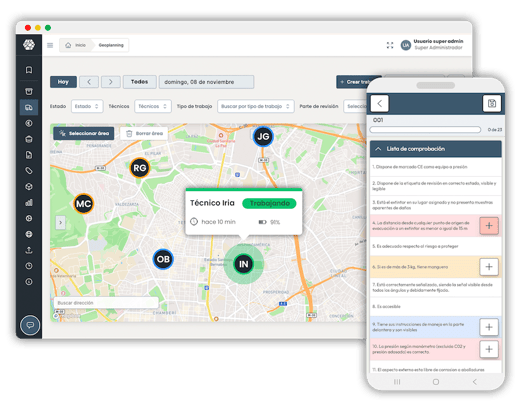Expand 'Buscar por tipo de trabajo' dropdown
The image size is (520, 403).
[x=256, y=106]
